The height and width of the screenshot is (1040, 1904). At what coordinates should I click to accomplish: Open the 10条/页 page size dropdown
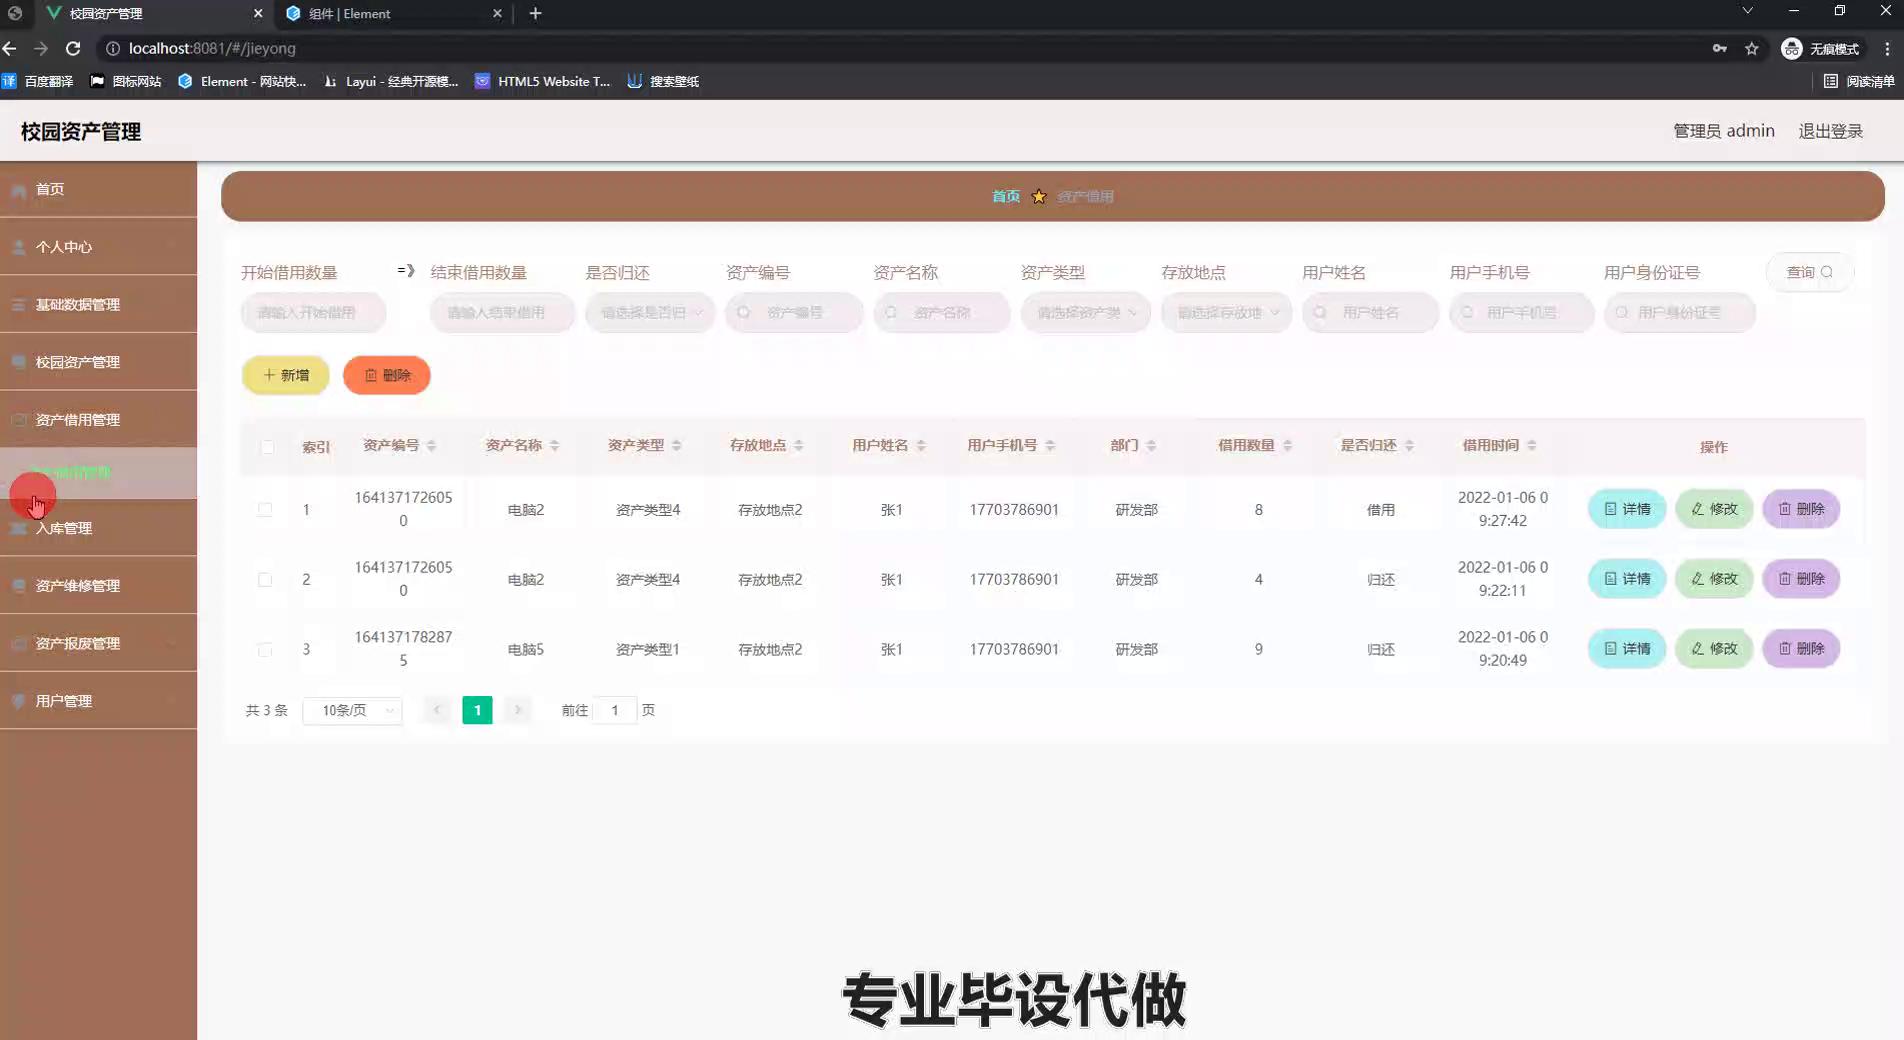[352, 710]
